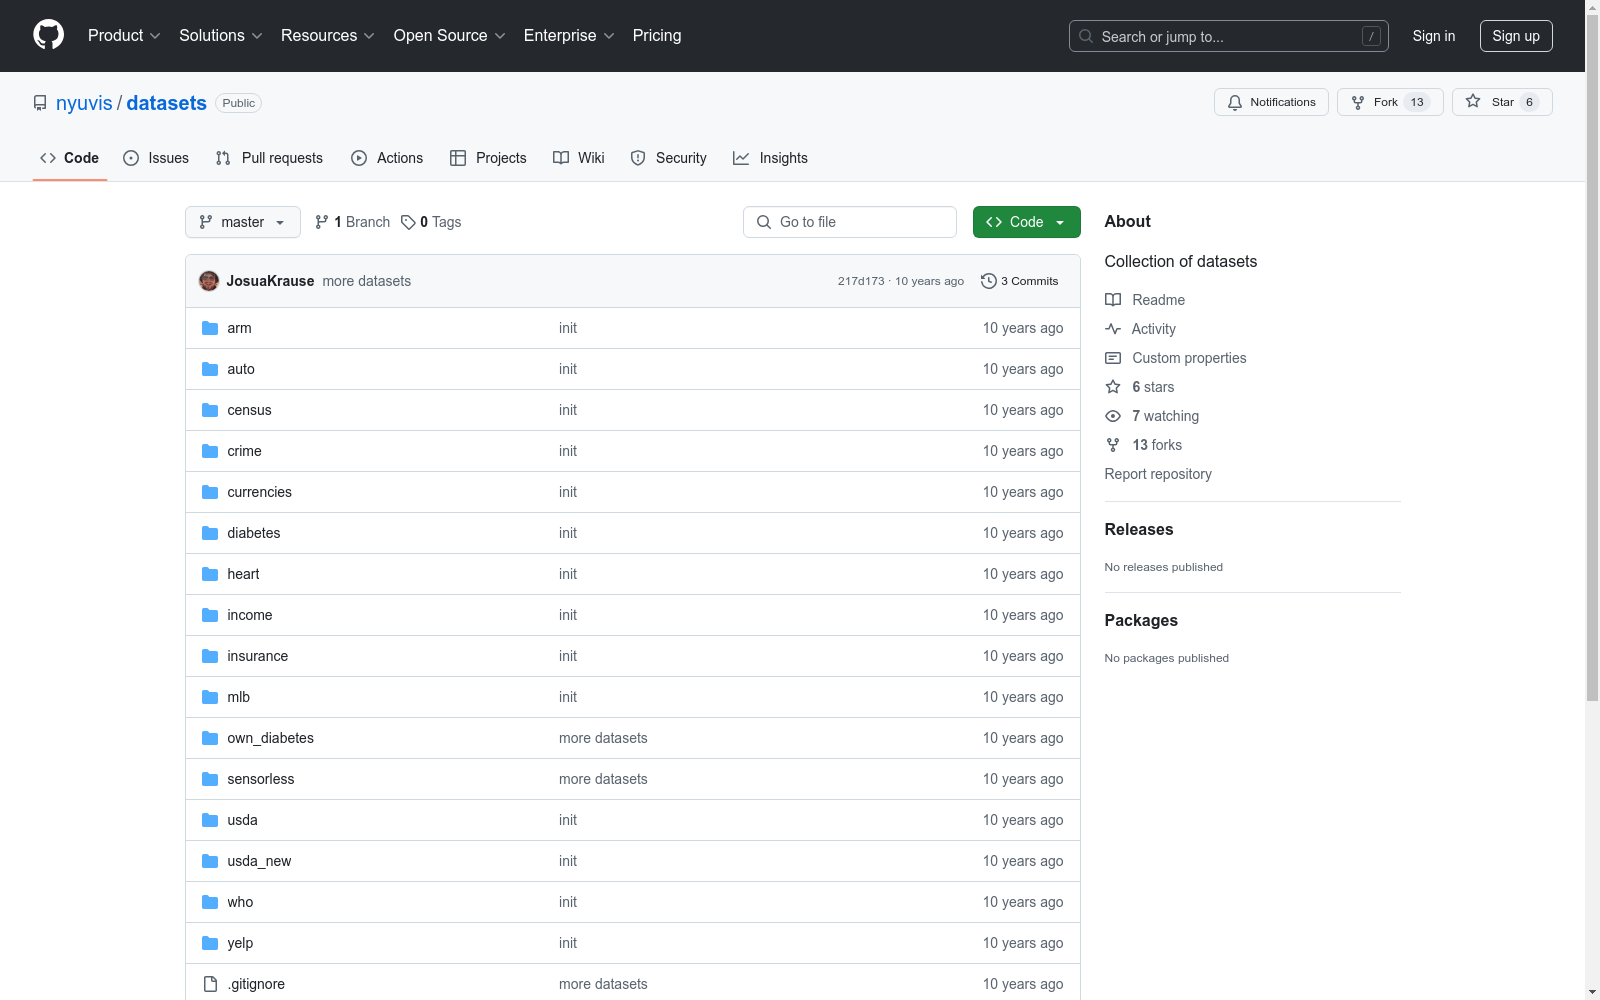Expand the Enterprise menu
This screenshot has height=1000, width=1600.
pos(569,36)
